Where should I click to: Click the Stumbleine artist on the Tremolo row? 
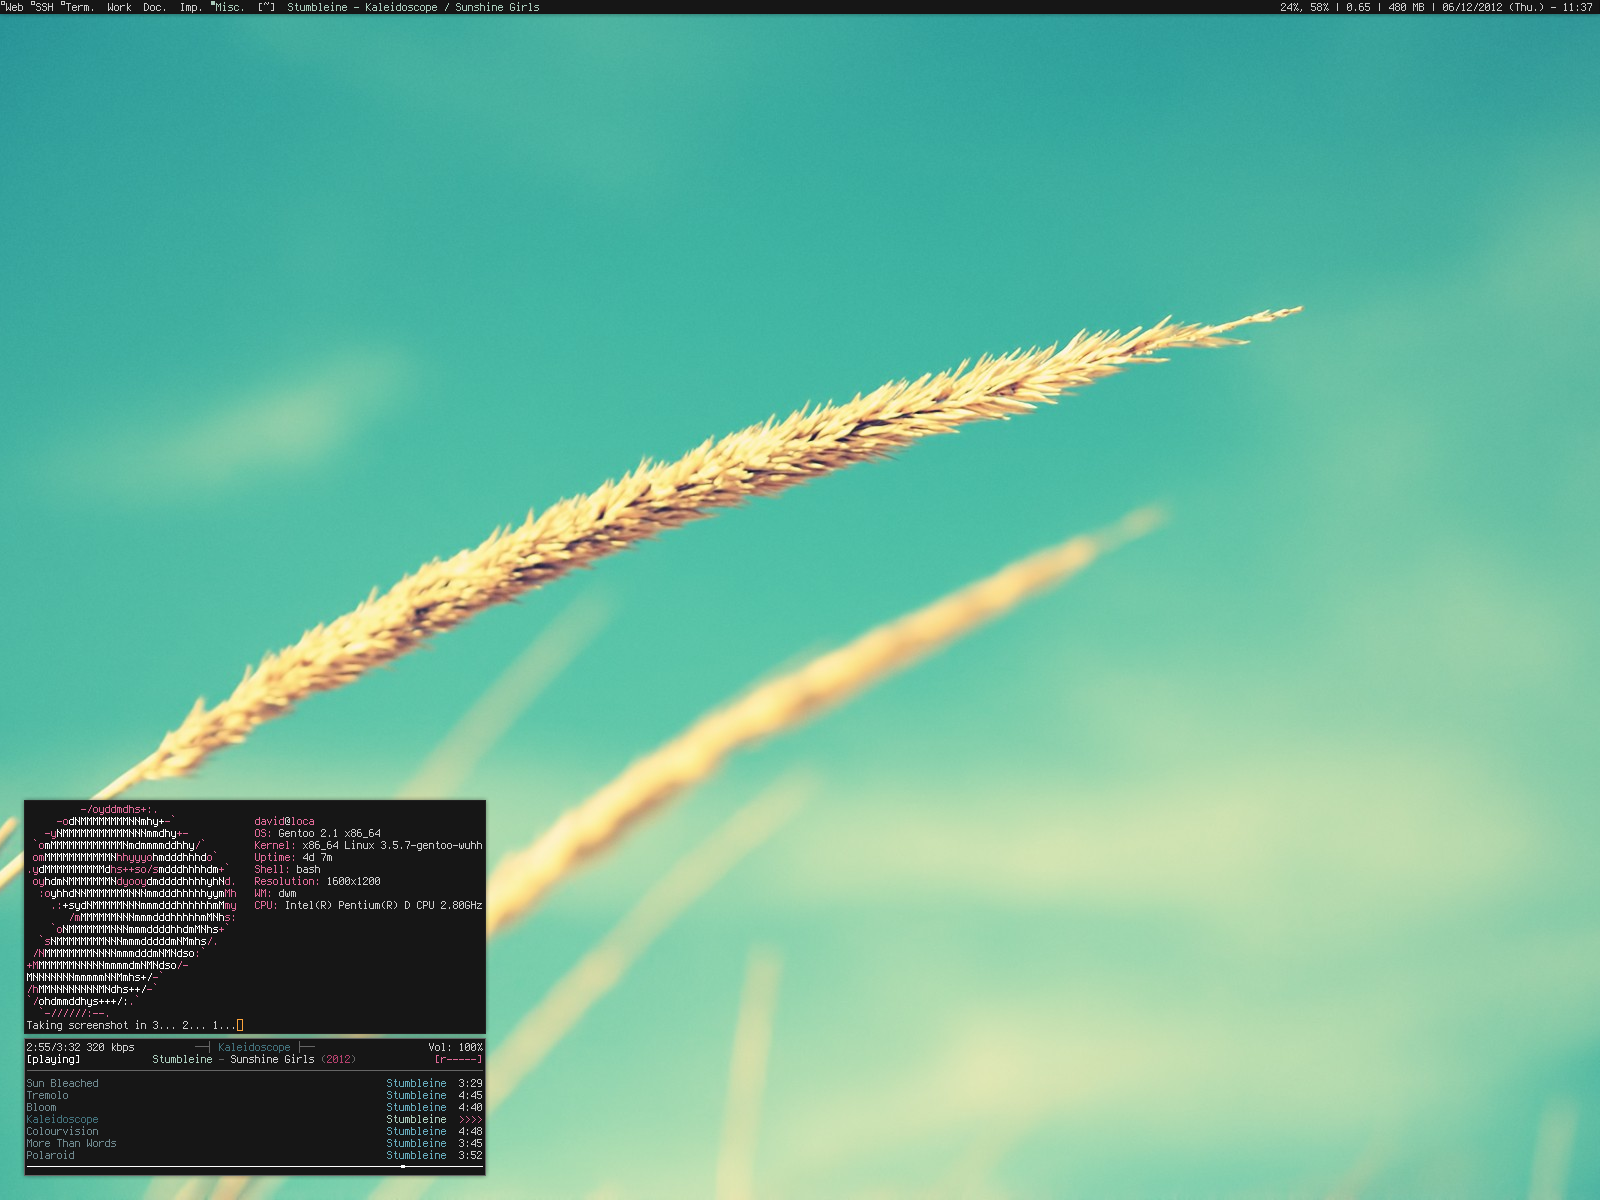[416, 1095]
